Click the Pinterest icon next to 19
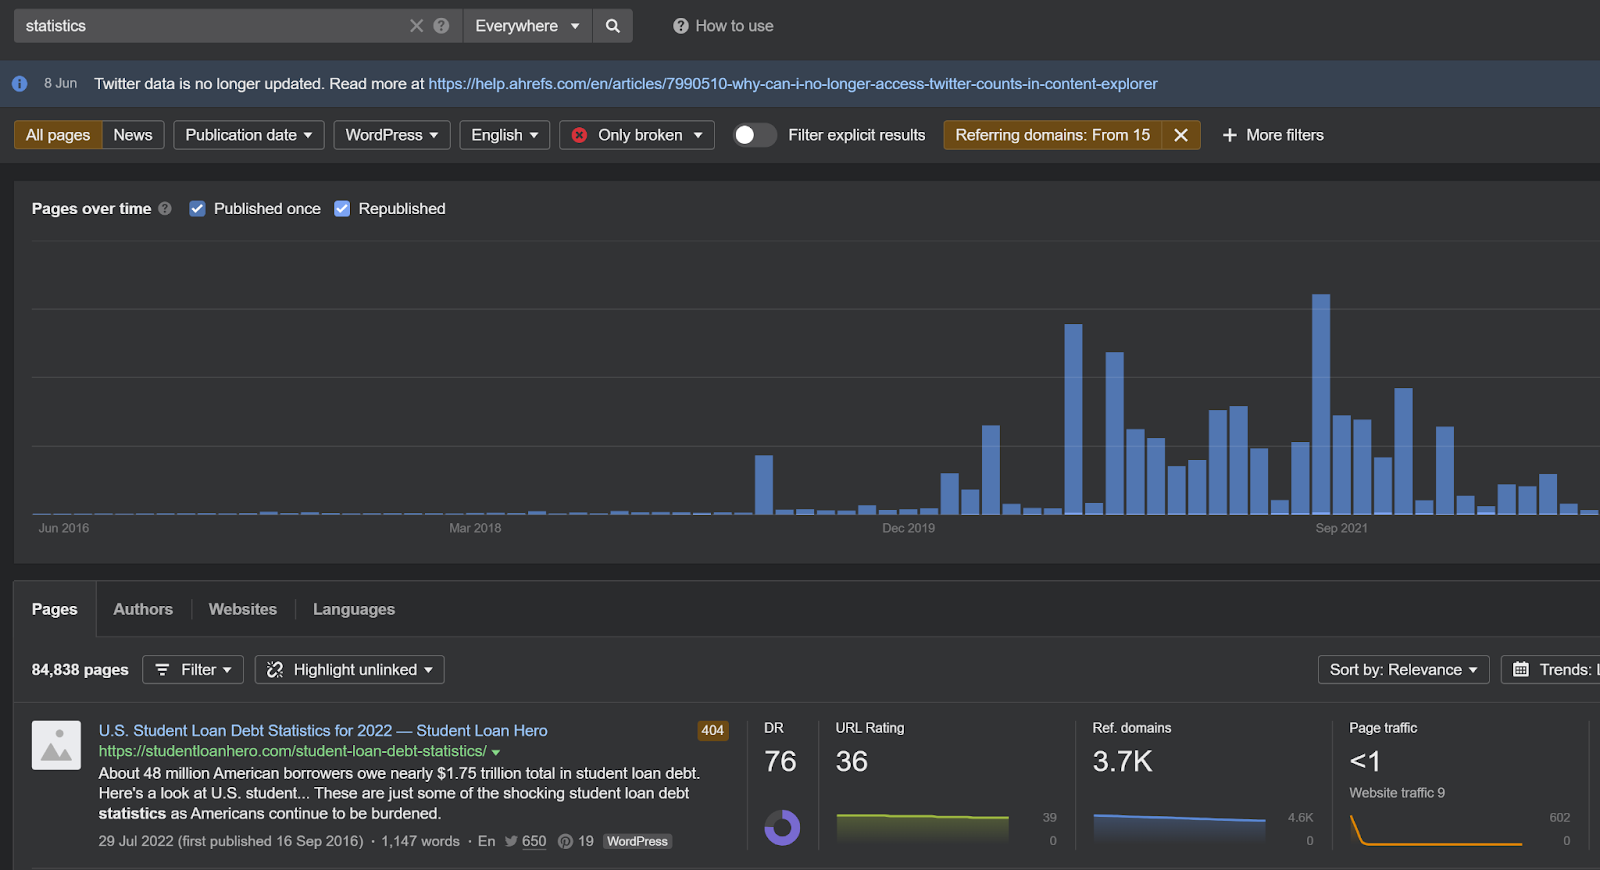This screenshot has width=1600, height=870. click(x=565, y=842)
